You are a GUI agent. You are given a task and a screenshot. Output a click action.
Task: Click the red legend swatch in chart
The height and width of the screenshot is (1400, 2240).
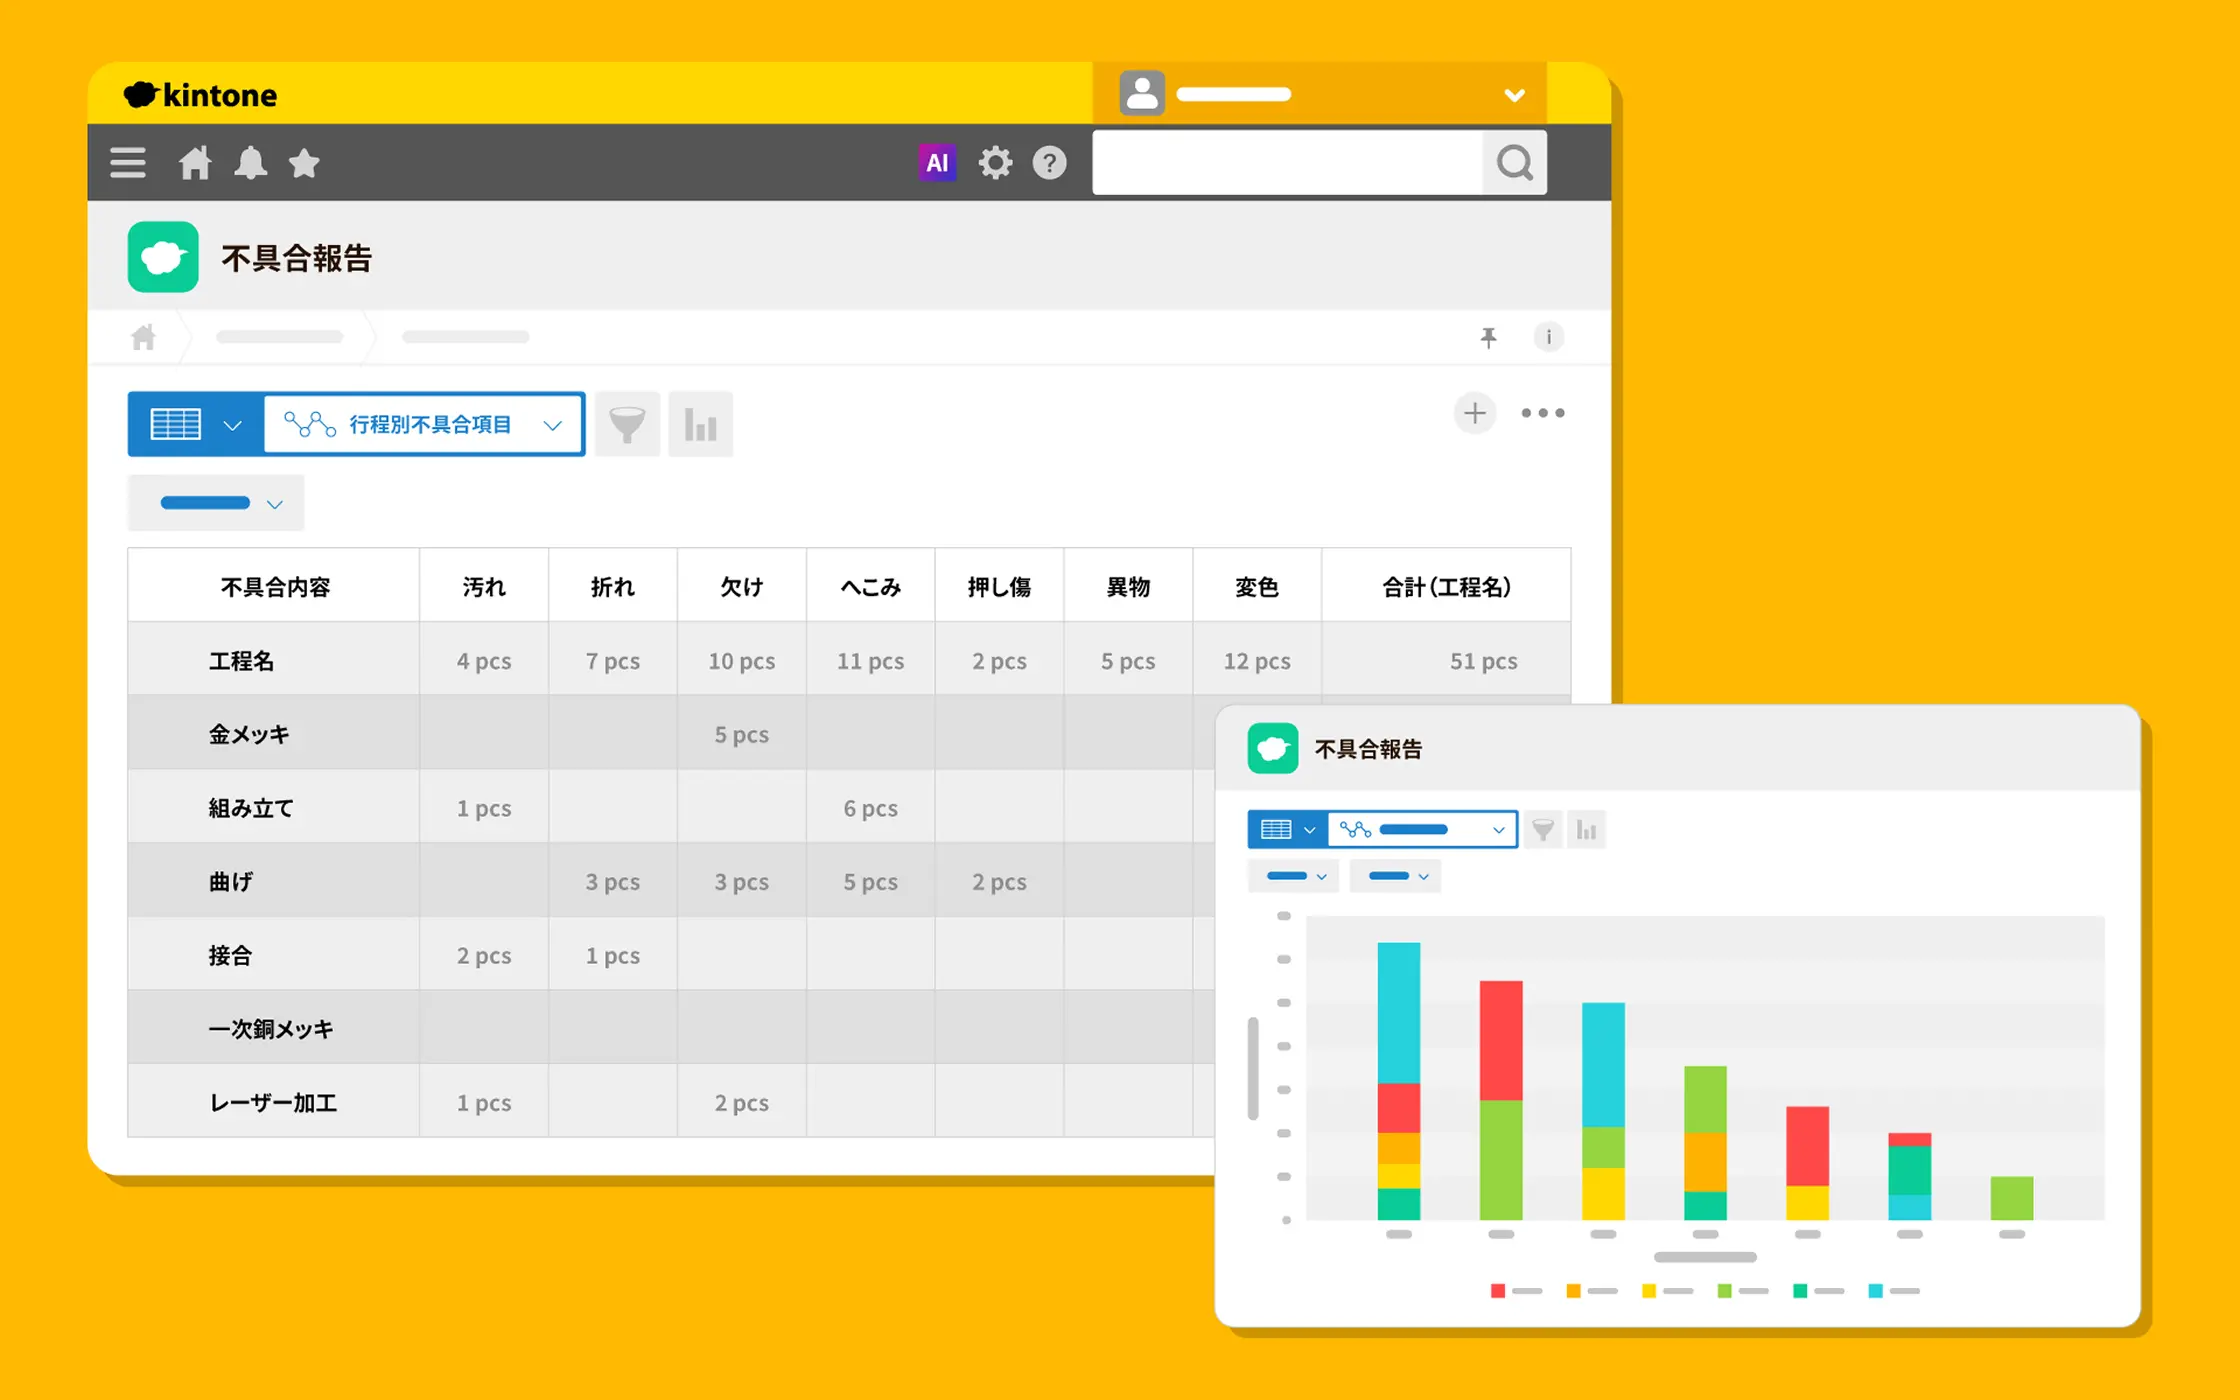pos(1497,1291)
